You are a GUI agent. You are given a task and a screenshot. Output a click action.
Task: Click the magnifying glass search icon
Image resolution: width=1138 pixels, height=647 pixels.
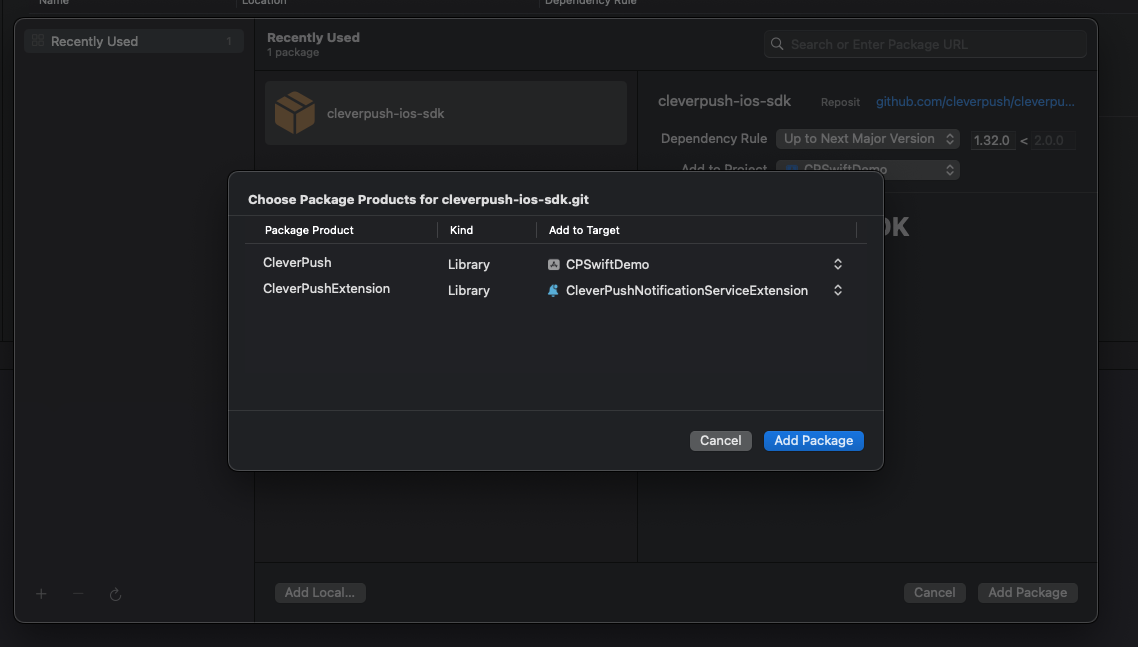(777, 44)
